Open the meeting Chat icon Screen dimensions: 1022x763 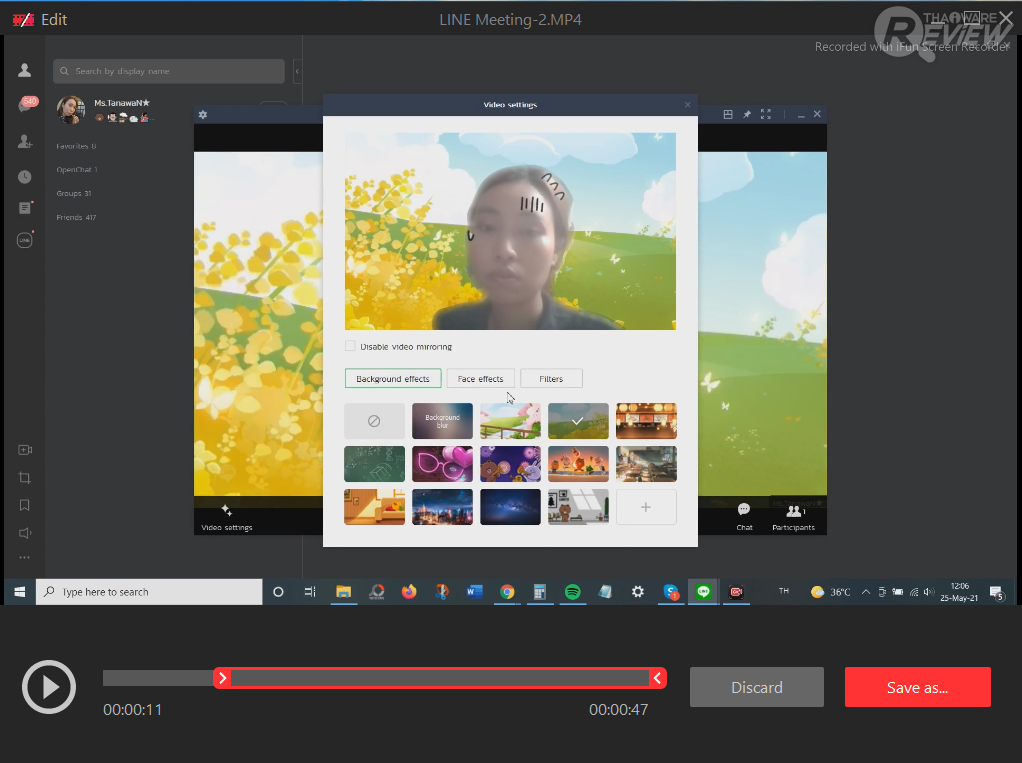(x=744, y=510)
